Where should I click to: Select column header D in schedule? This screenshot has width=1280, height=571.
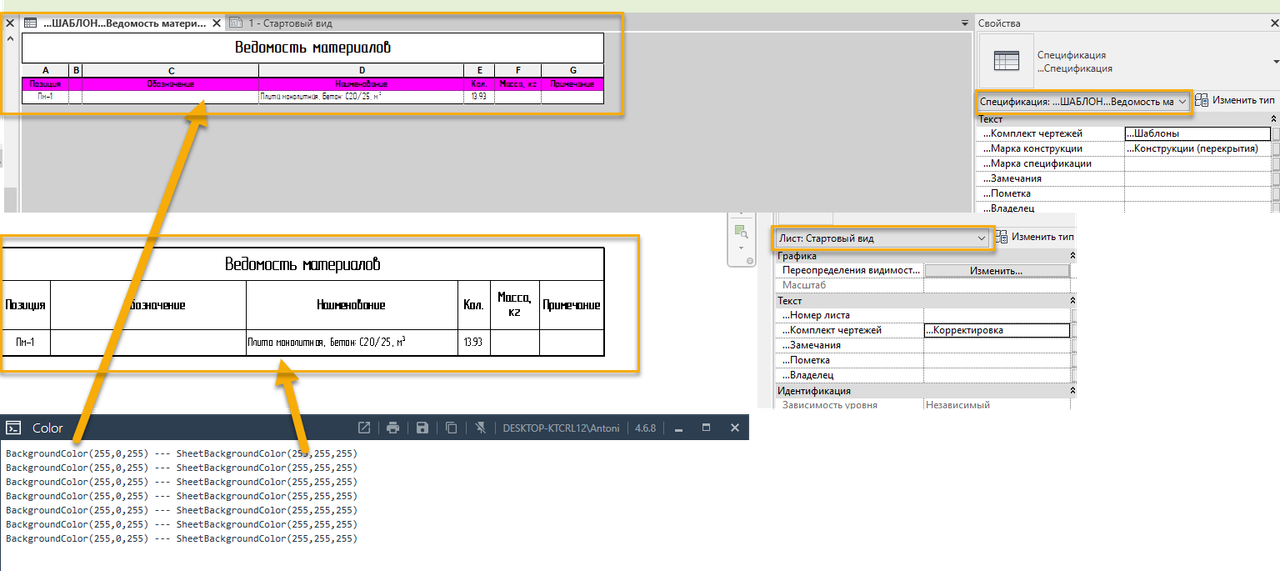[361, 70]
